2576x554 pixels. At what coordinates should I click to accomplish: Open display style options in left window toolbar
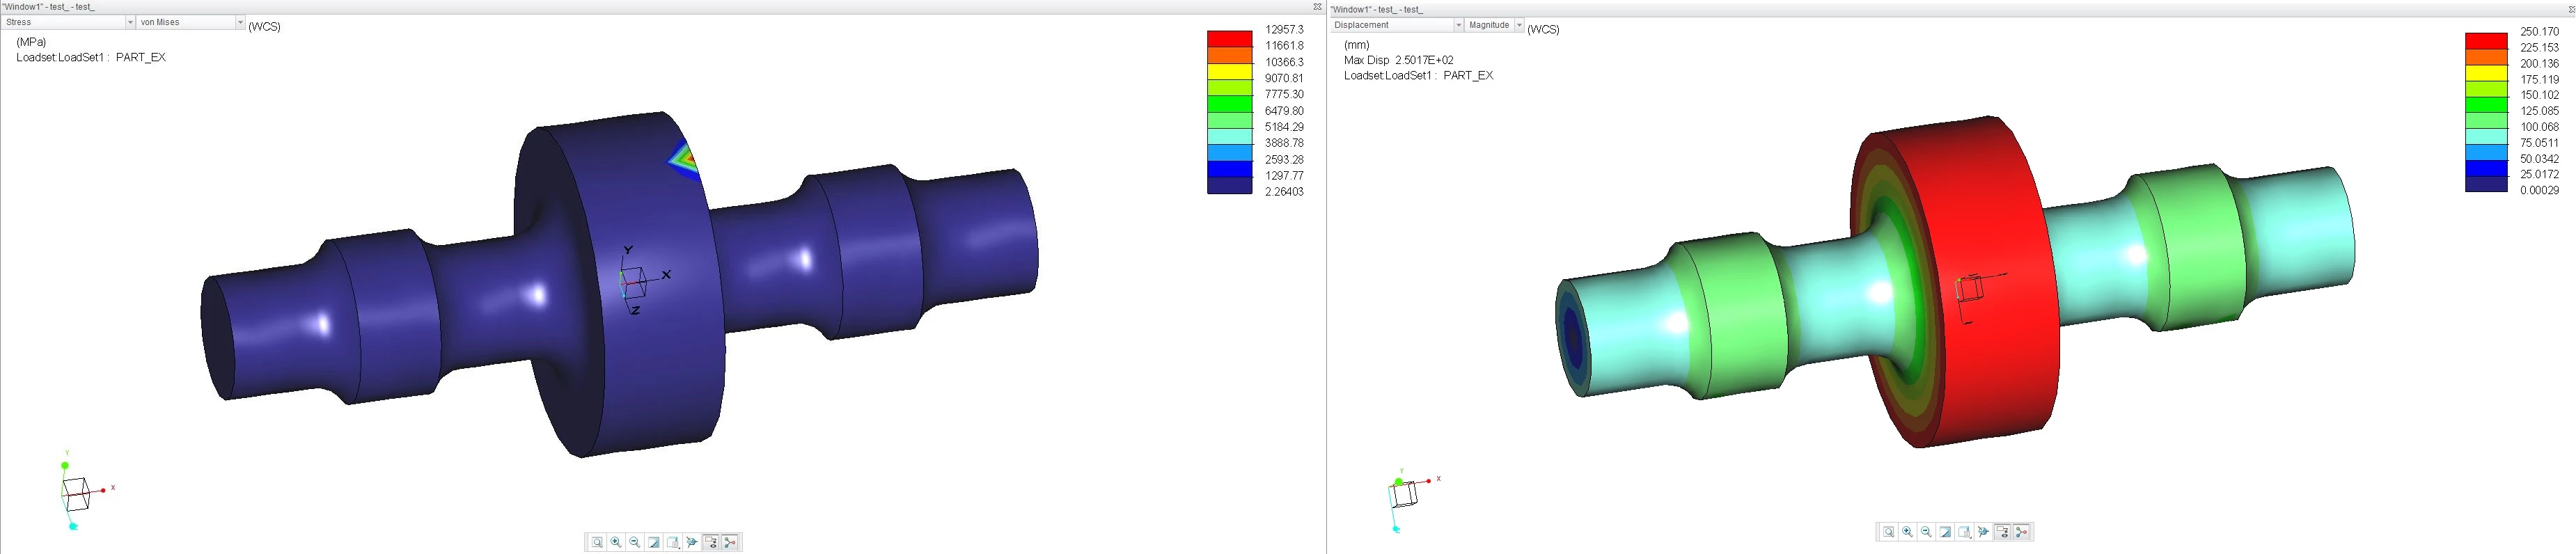point(673,542)
